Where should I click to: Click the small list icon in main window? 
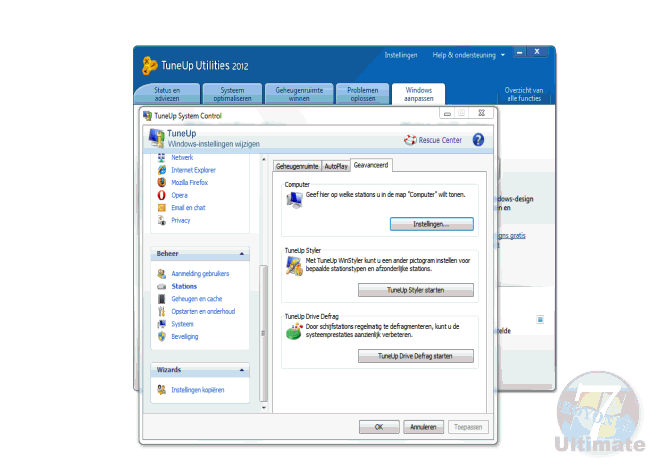pyautogui.click(x=540, y=320)
